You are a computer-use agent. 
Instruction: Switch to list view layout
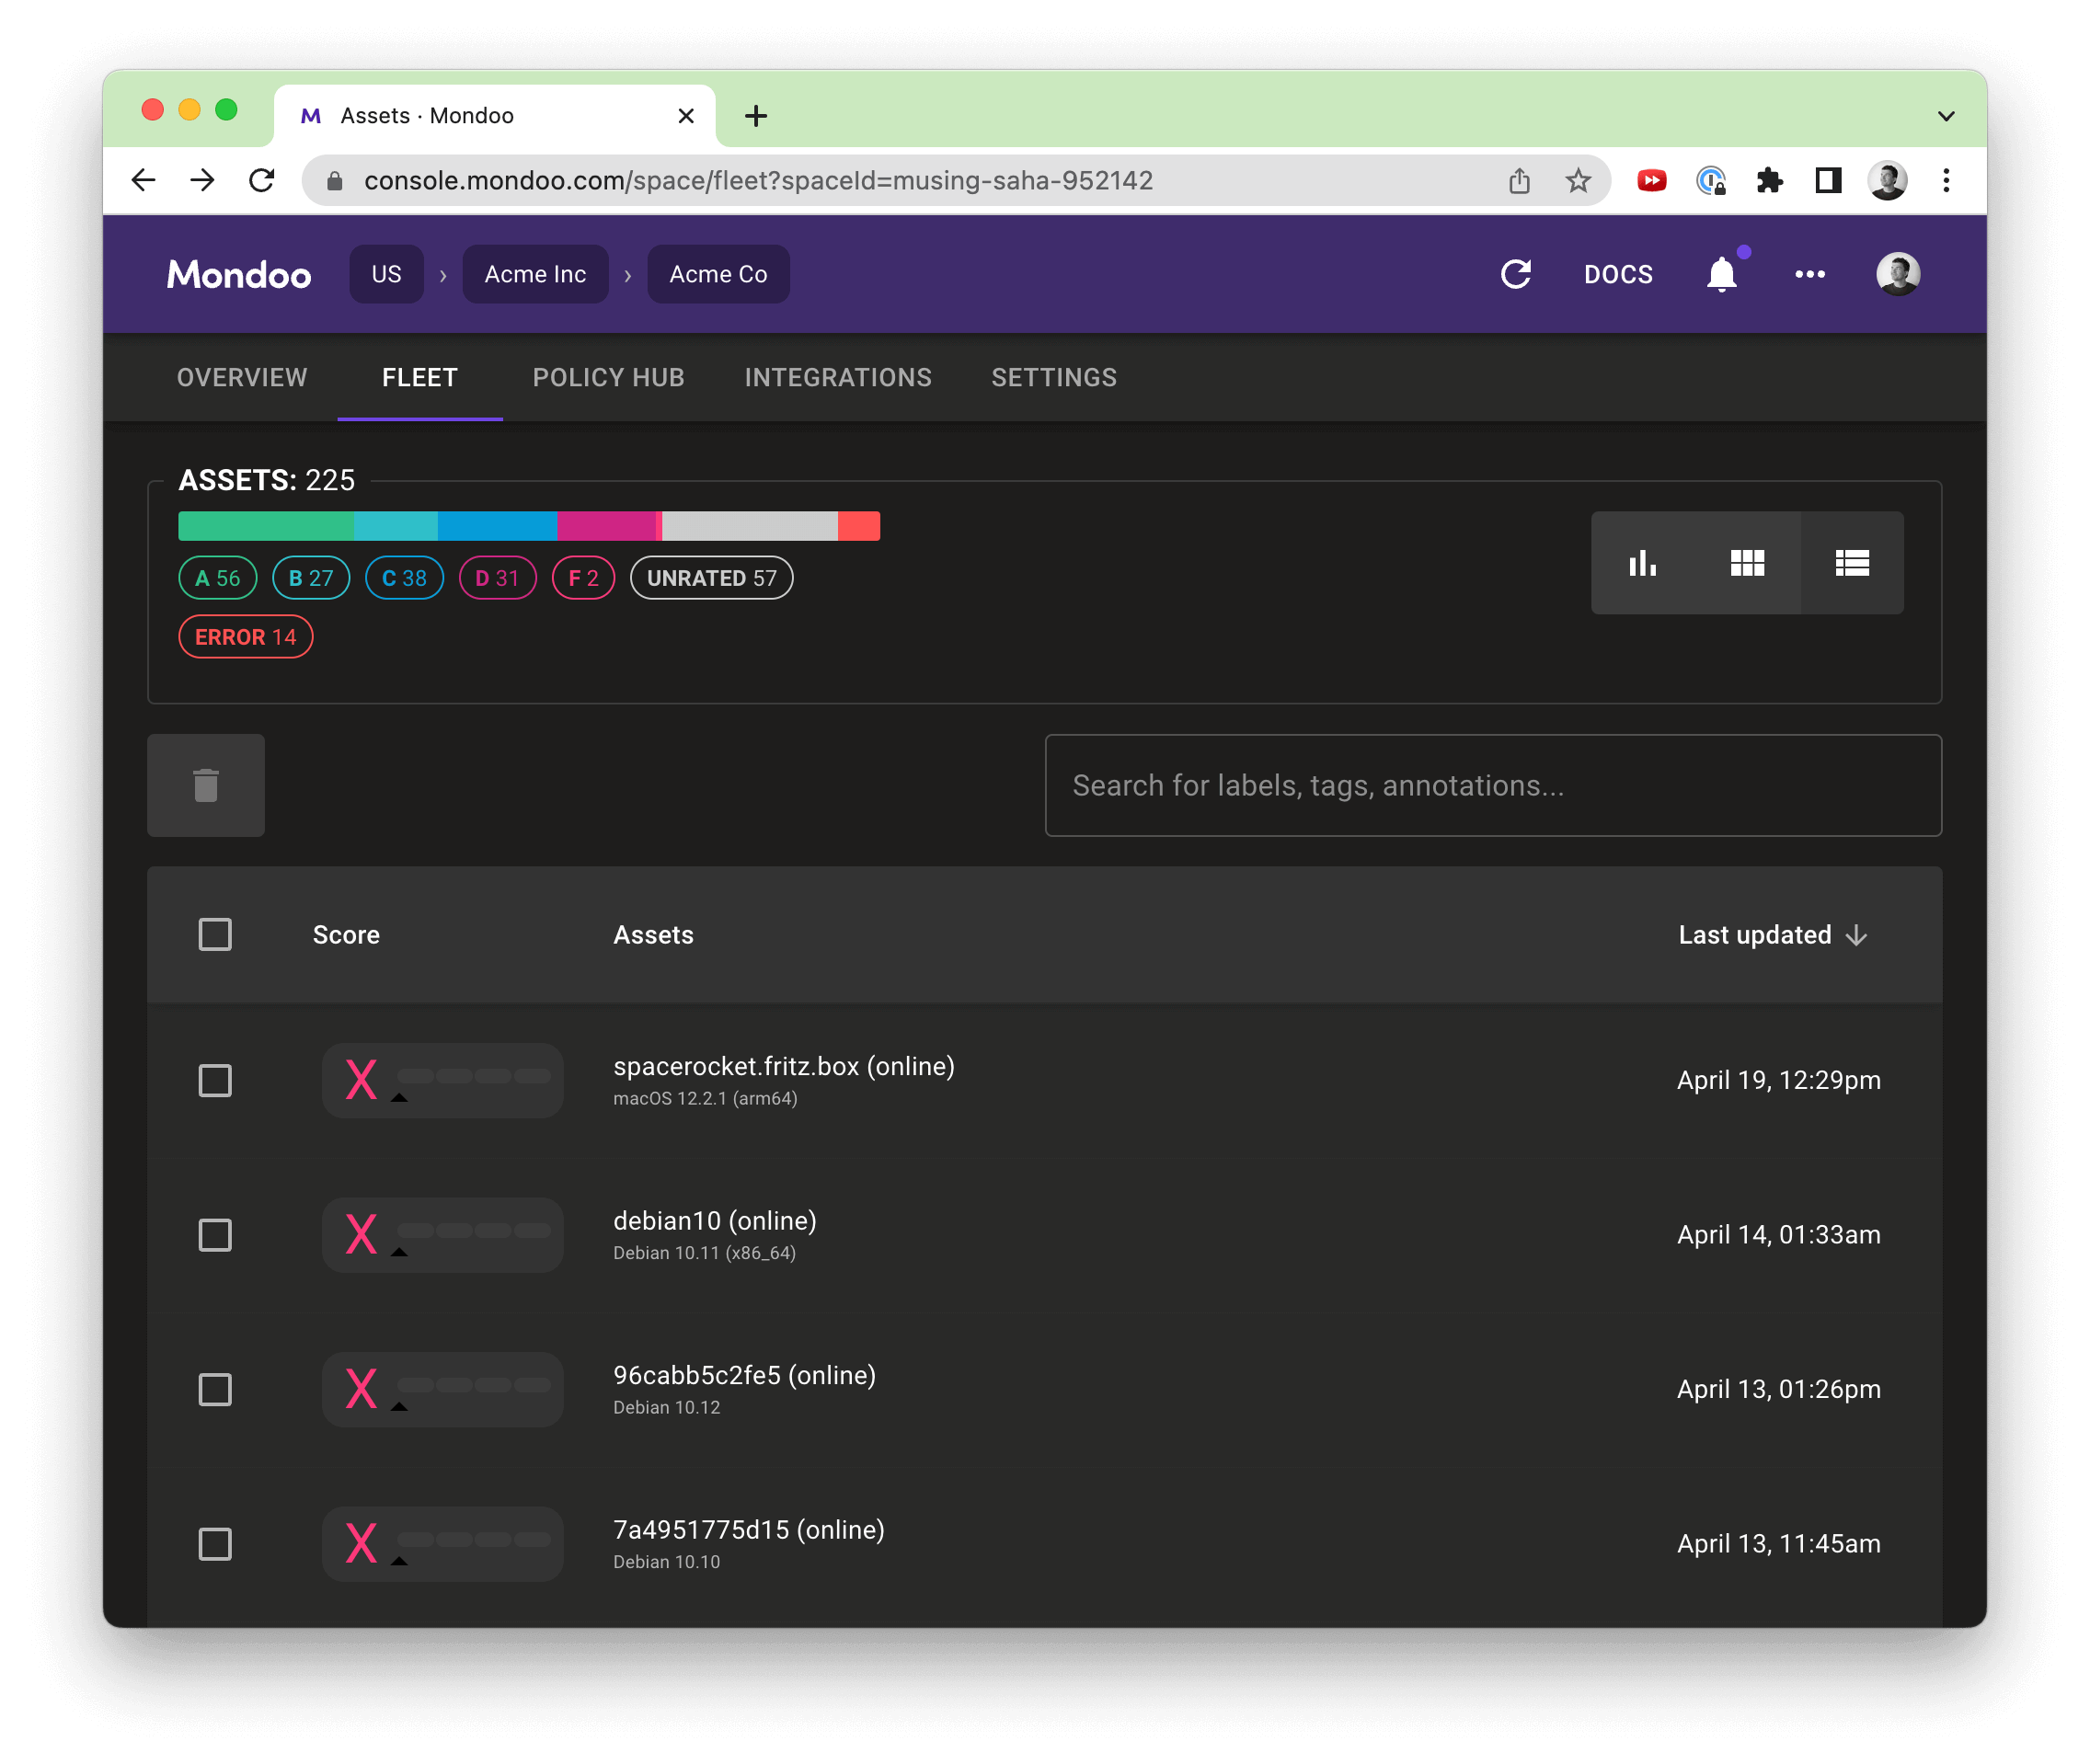click(x=1850, y=562)
